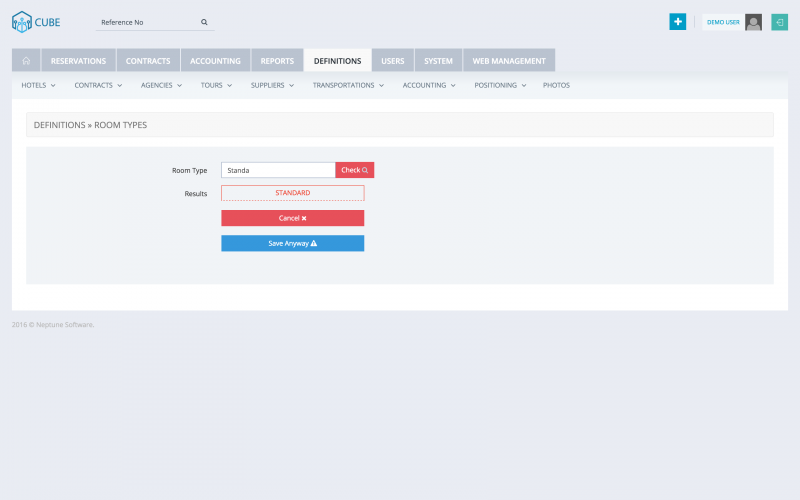Switch to the Accounting main tab
Image resolution: width=800 pixels, height=500 pixels.
point(215,61)
